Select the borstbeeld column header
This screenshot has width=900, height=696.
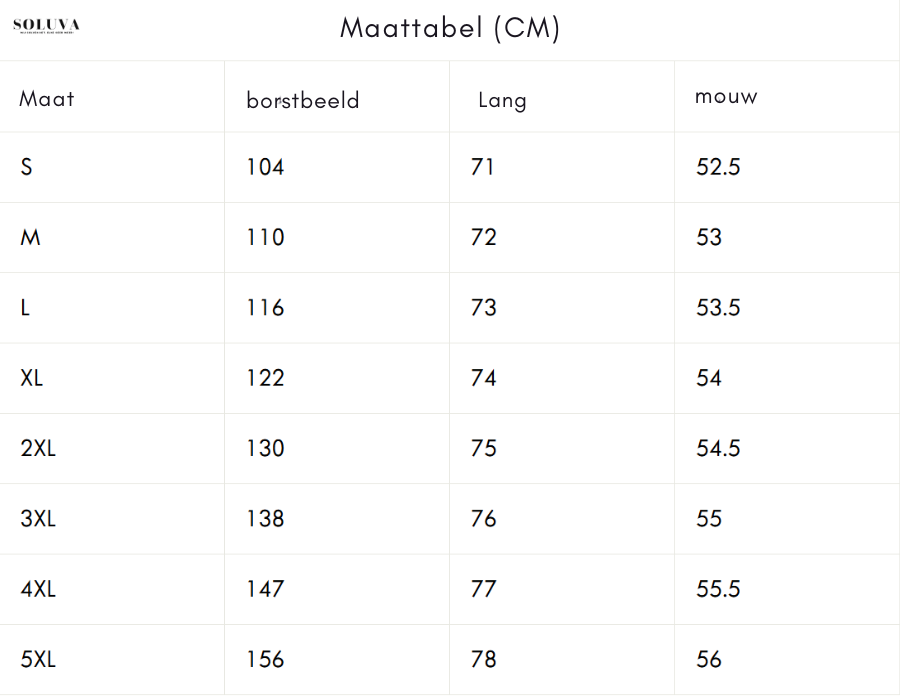(302, 100)
